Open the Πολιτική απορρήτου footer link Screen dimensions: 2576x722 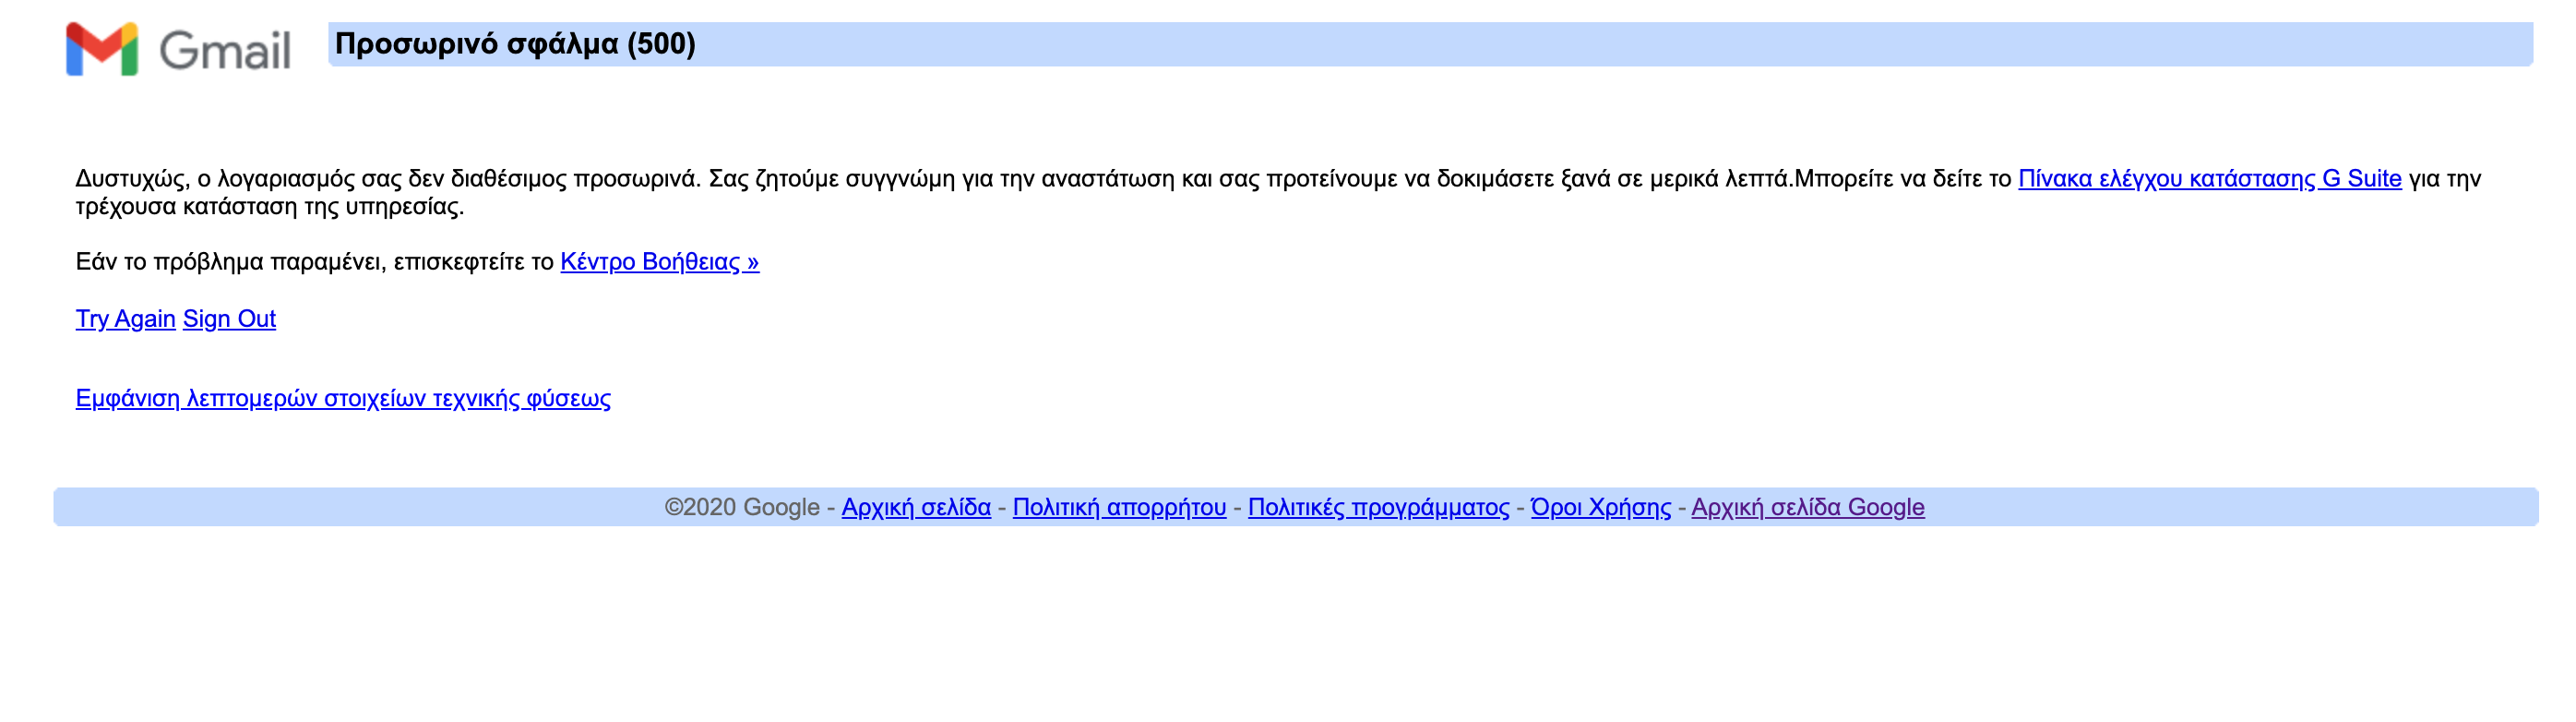1119,508
